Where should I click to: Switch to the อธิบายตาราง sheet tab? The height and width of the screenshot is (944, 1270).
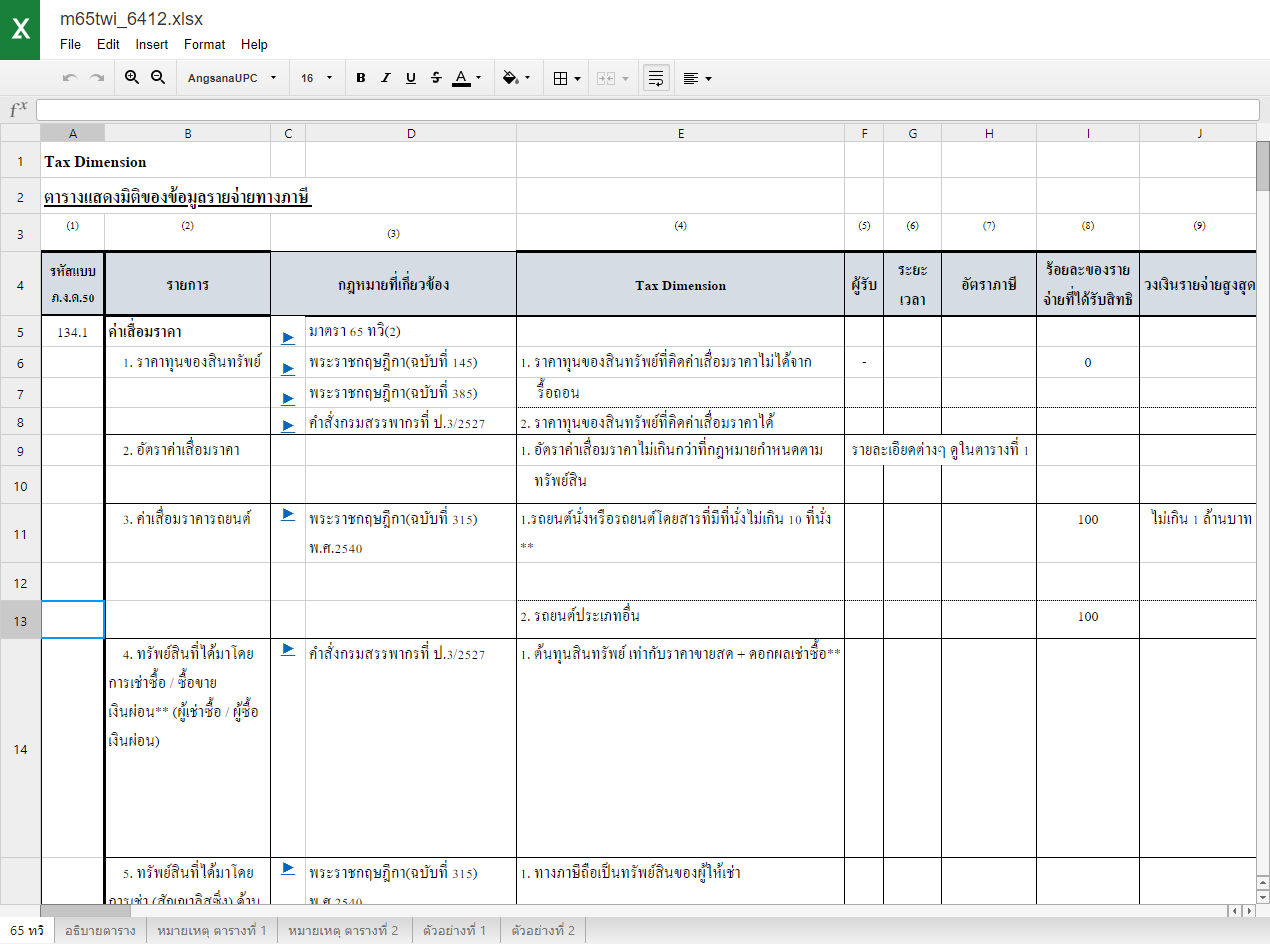pyautogui.click(x=100, y=931)
